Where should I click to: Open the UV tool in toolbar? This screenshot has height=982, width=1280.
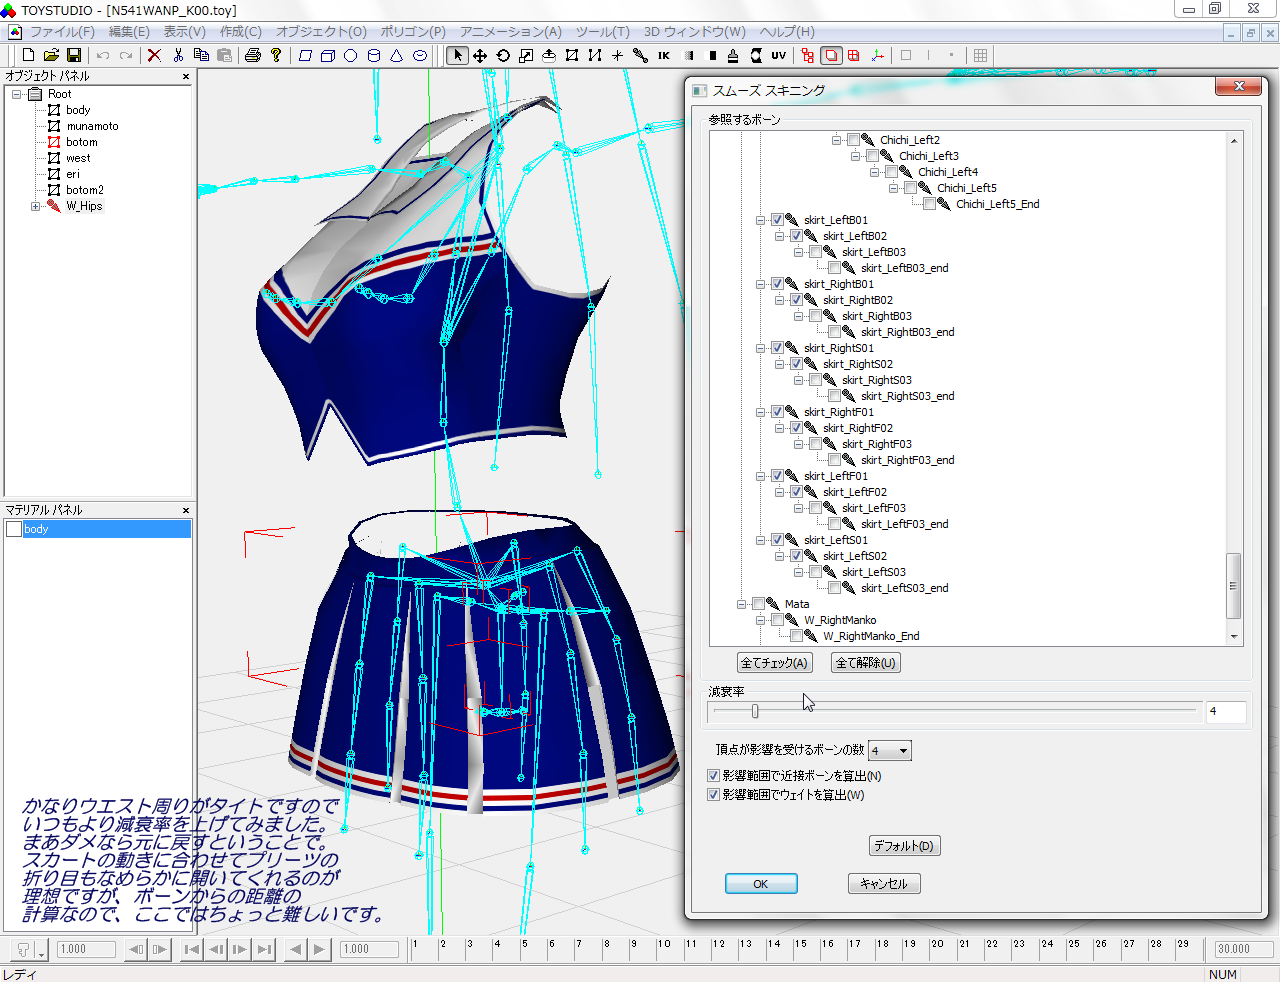click(778, 56)
